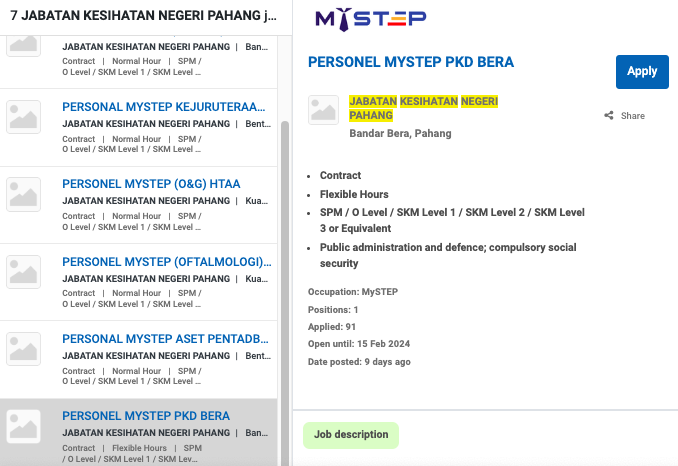Click the PERSONEL MYSTEP PKD BERA heading

411,62
